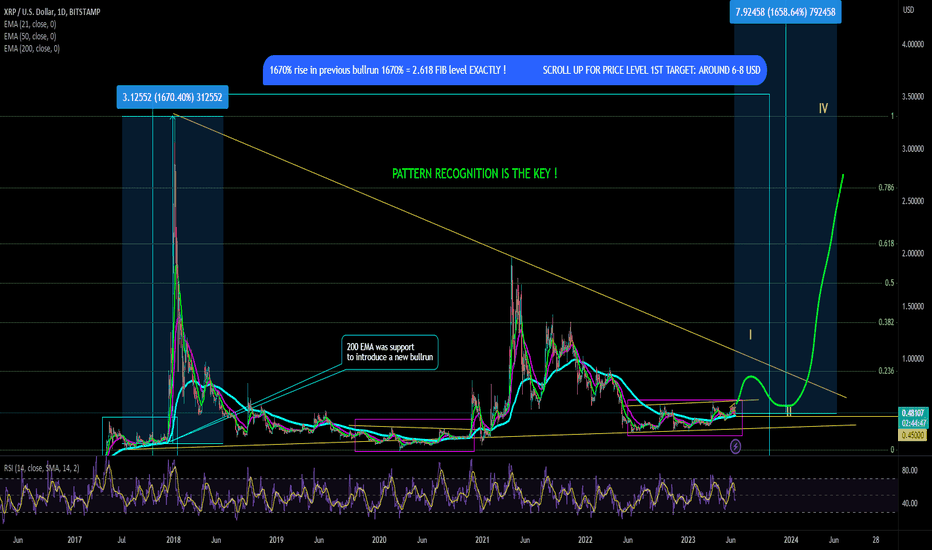Click the 2021 label on time axis
This screenshot has height=550, width=932.
click(482, 540)
